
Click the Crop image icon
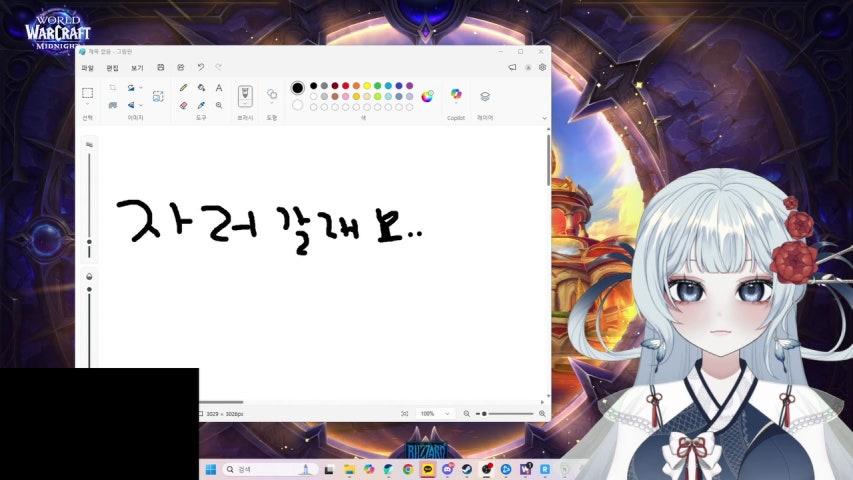tap(113, 88)
